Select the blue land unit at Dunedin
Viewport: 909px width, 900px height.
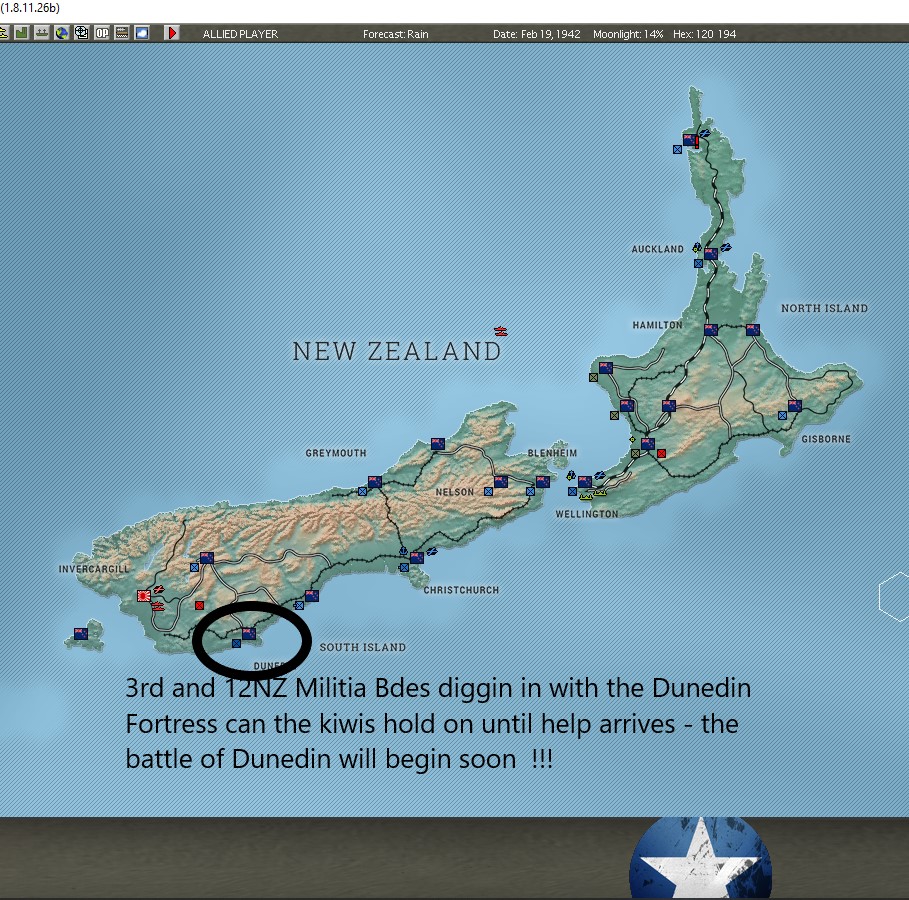click(236, 644)
